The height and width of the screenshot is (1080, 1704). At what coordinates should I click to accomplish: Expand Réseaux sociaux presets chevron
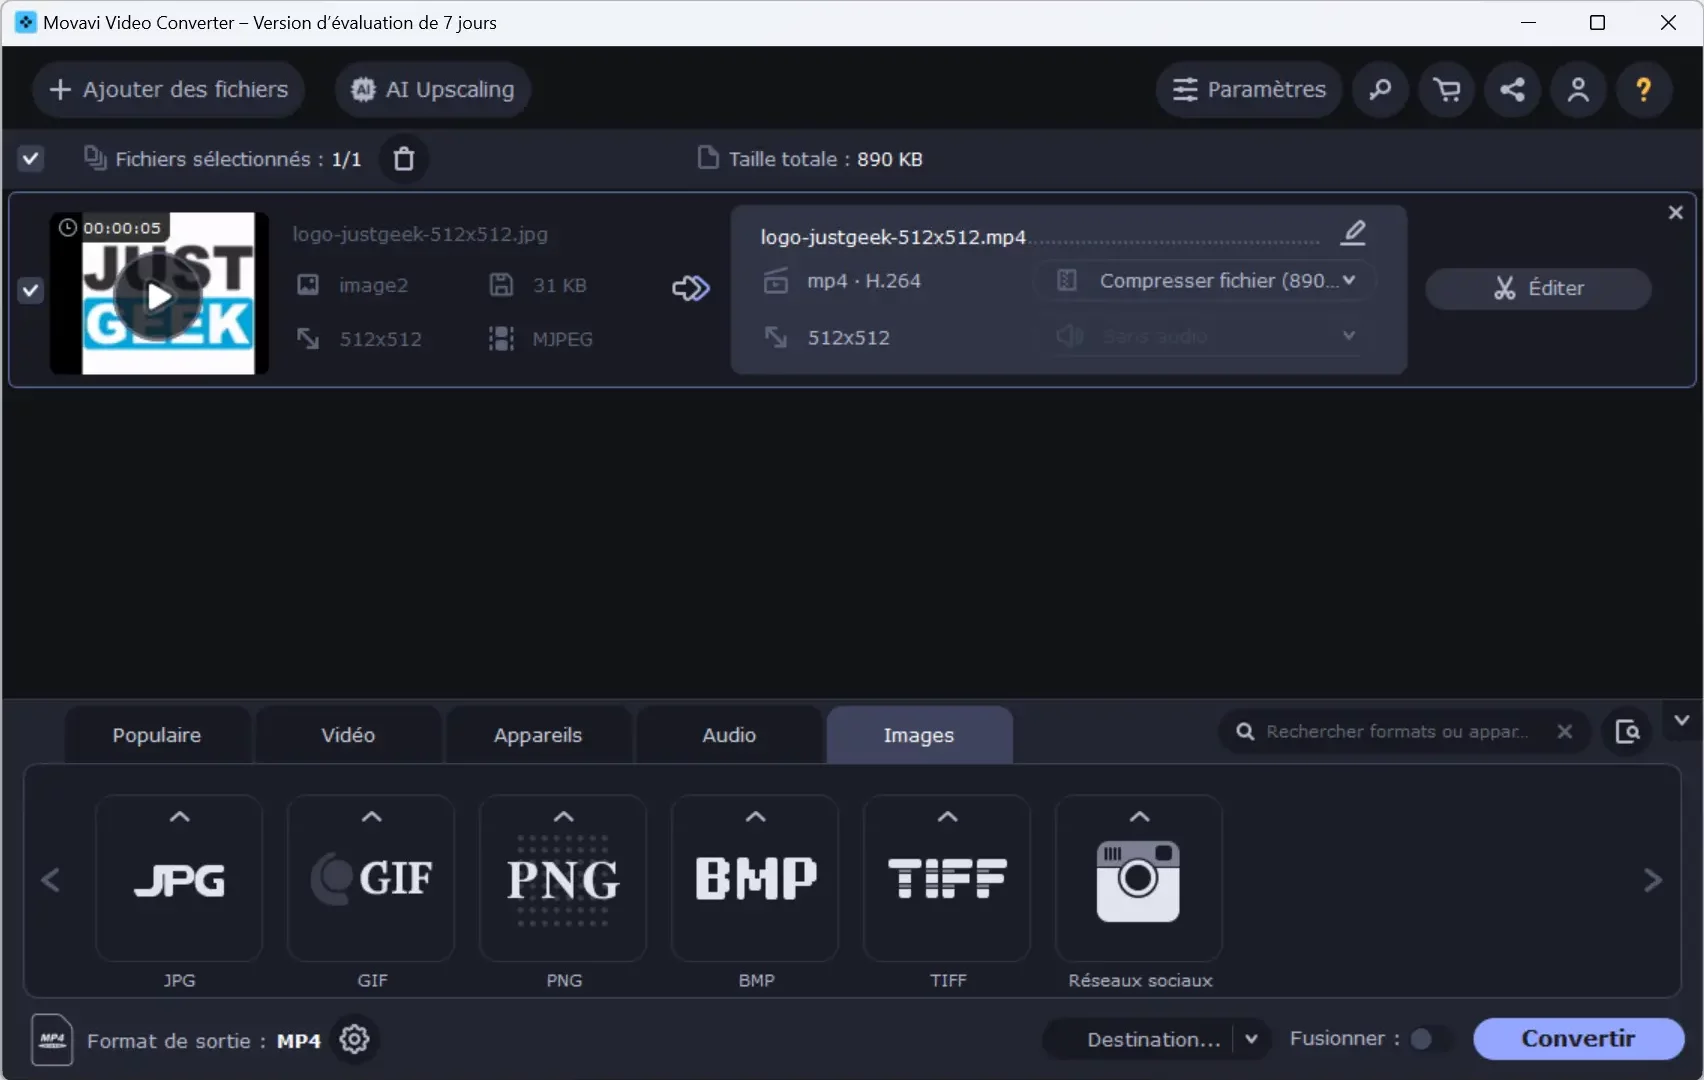pos(1139,816)
